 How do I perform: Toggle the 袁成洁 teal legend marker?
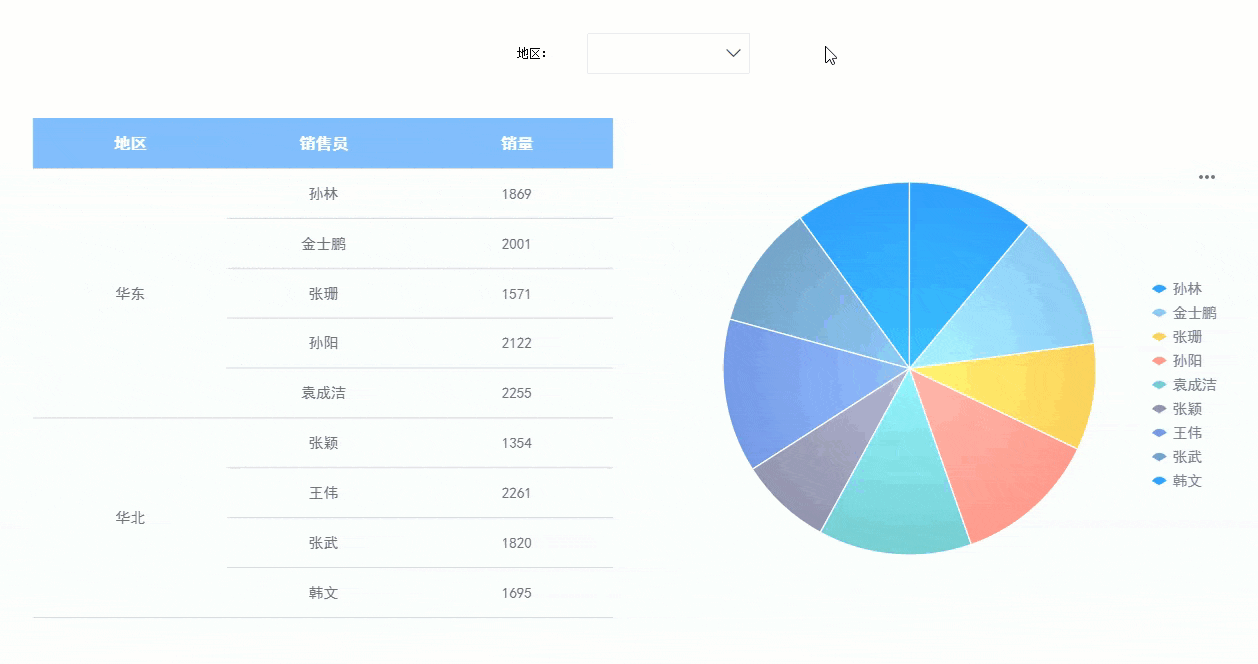pos(1159,385)
